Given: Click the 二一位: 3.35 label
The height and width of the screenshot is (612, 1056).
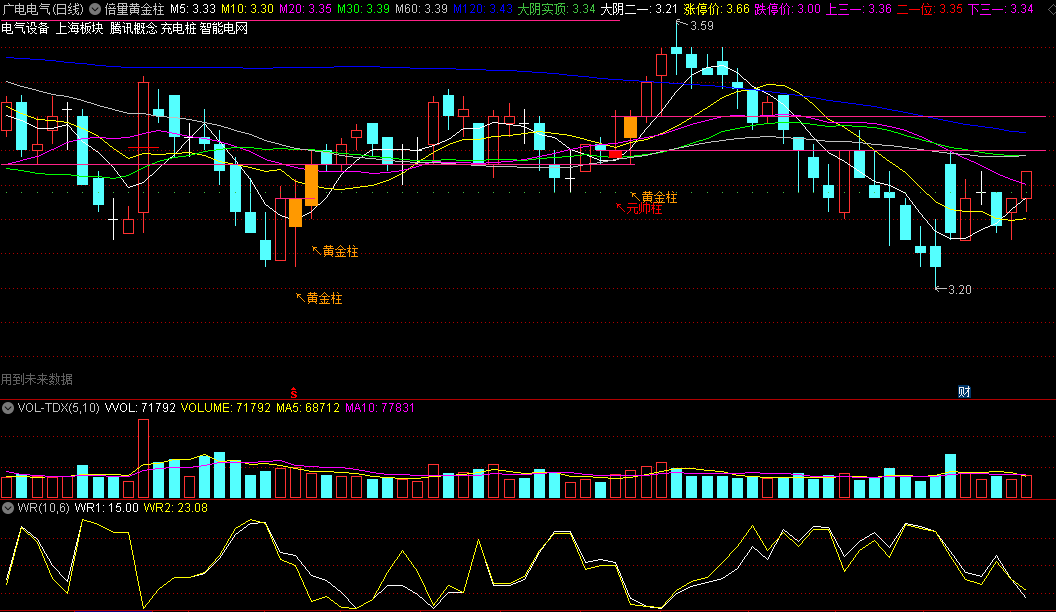Looking at the screenshot, I should 929,9.
